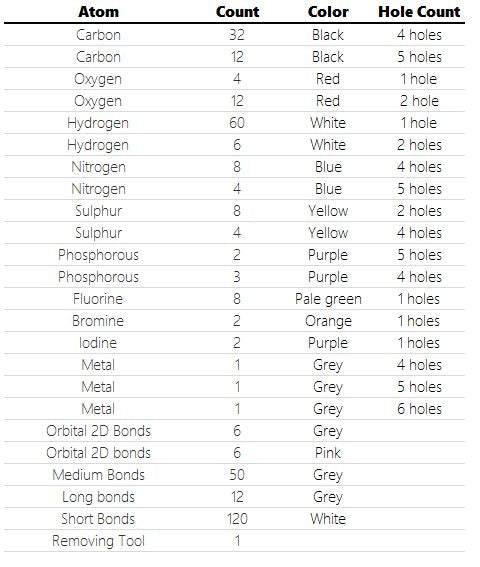The height and width of the screenshot is (567, 480).
Task: Click the Color column header
Action: 328,12
